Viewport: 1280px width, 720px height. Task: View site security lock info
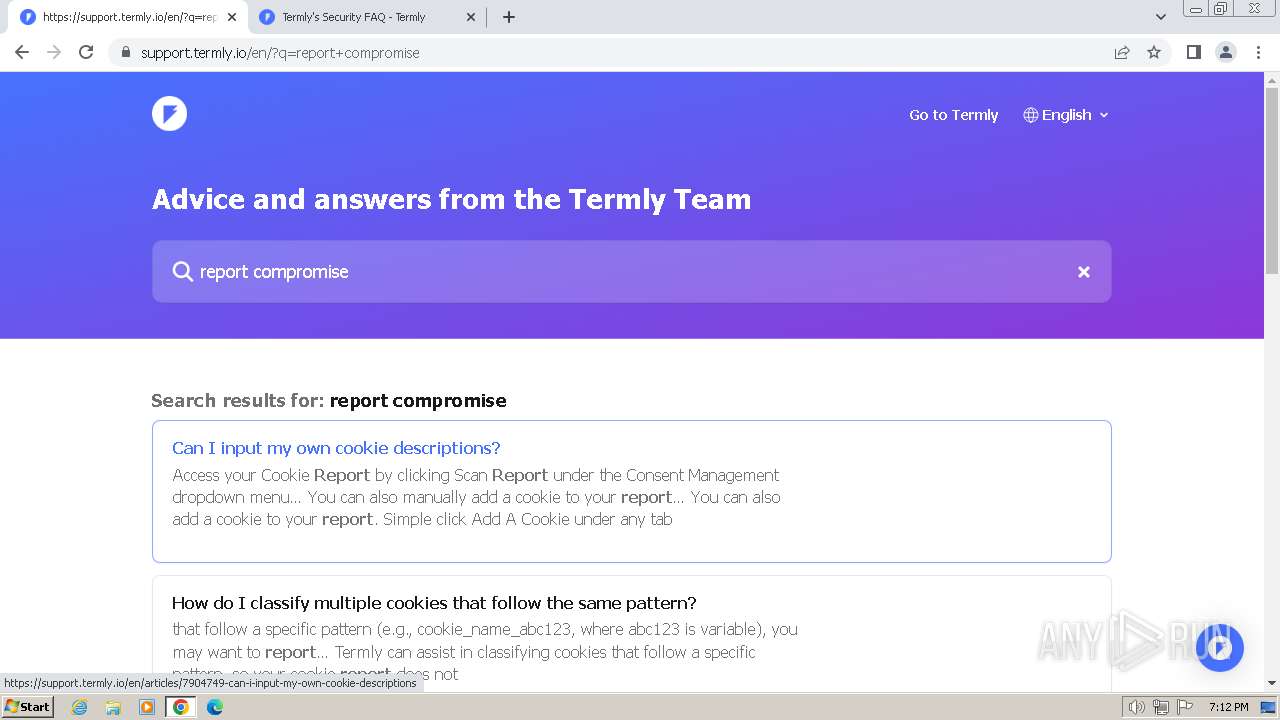[125, 52]
